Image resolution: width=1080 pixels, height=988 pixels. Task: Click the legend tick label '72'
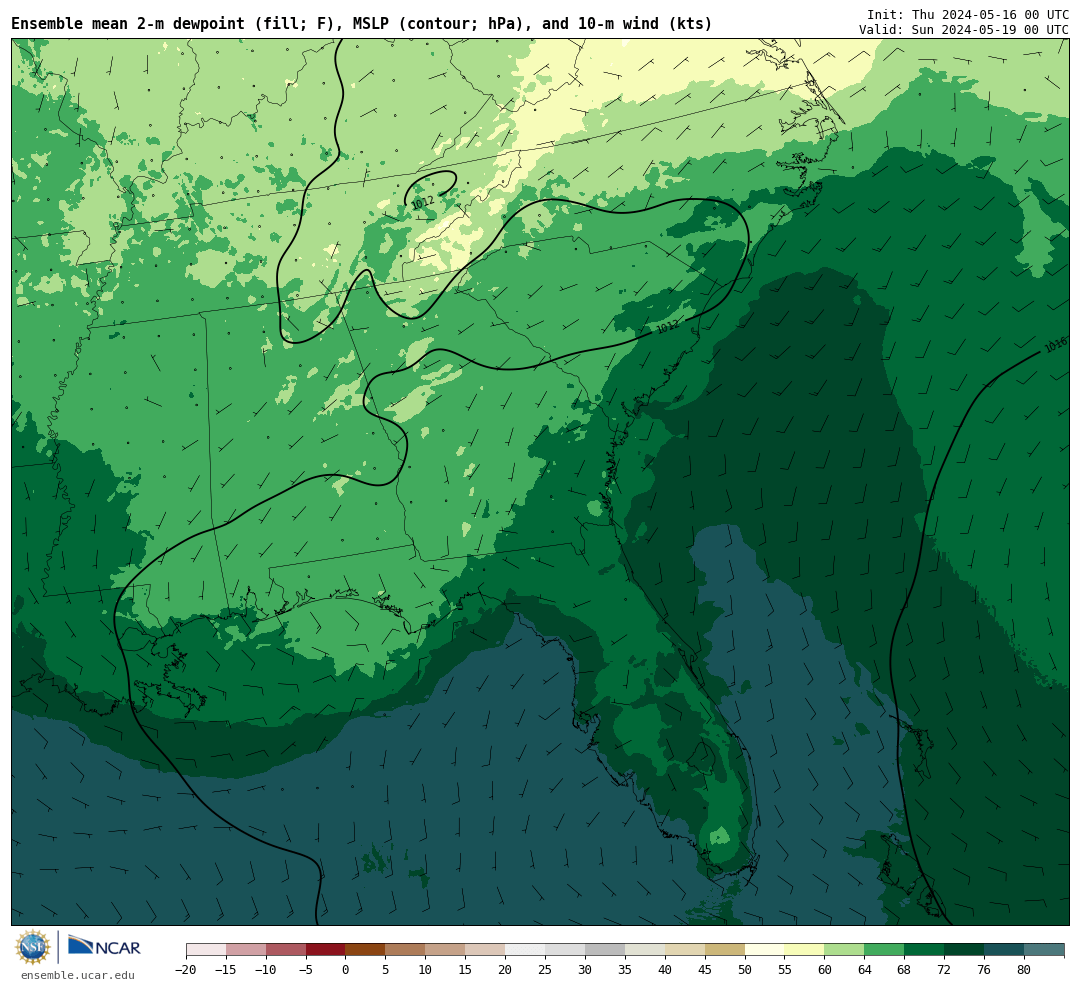(944, 970)
